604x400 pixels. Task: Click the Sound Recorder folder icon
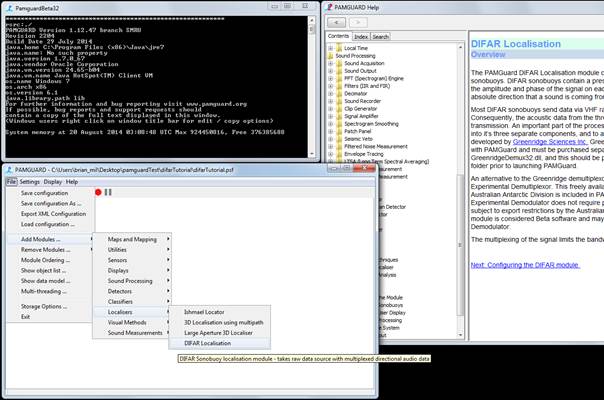tap(339, 101)
